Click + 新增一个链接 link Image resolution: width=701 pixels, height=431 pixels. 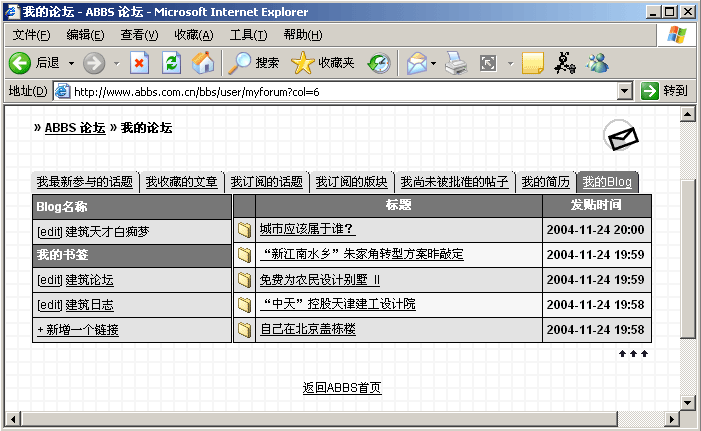pos(78,330)
